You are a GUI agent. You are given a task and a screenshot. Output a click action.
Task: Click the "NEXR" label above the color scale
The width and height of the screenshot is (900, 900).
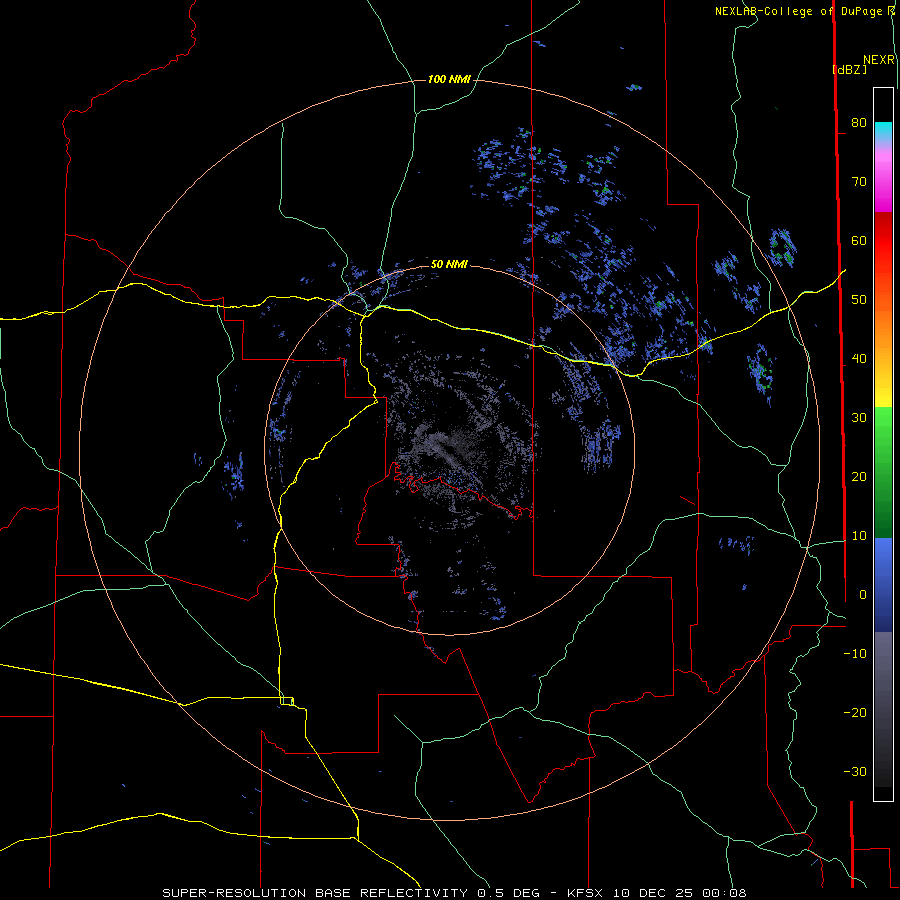point(879,60)
